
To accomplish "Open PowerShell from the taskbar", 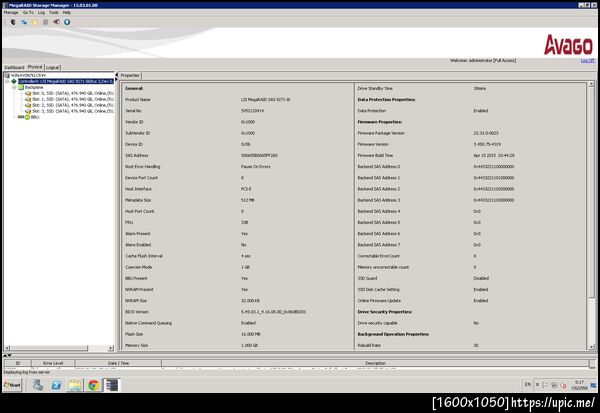I will pos(56,385).
